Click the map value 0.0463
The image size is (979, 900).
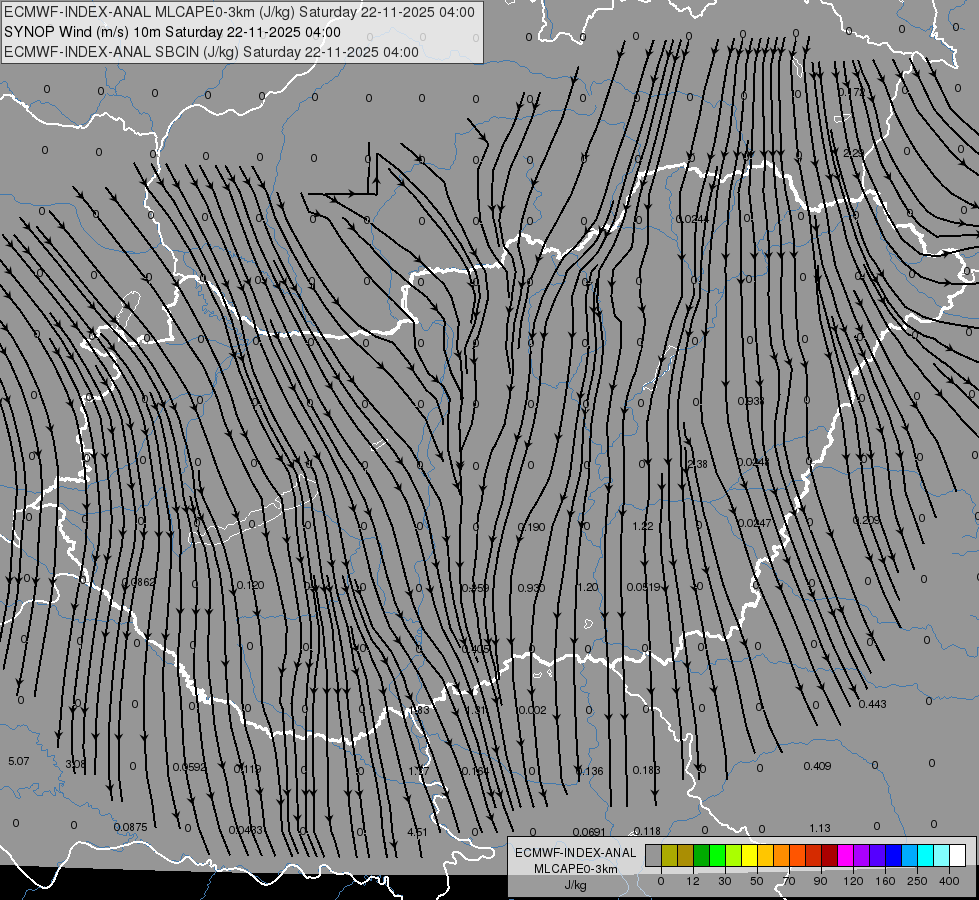point(245,830)
